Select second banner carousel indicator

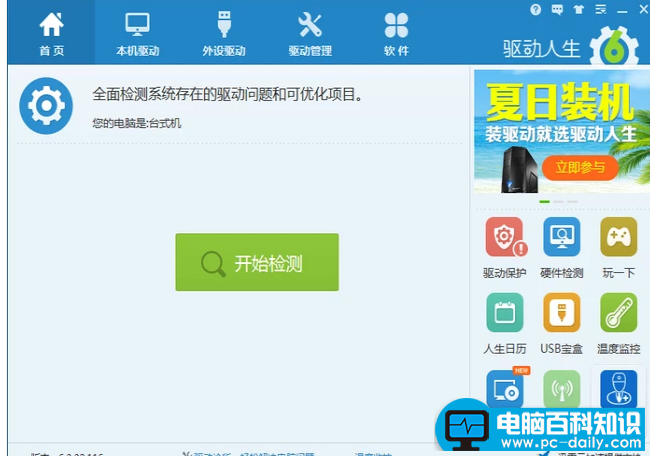[x=558, y=201]
